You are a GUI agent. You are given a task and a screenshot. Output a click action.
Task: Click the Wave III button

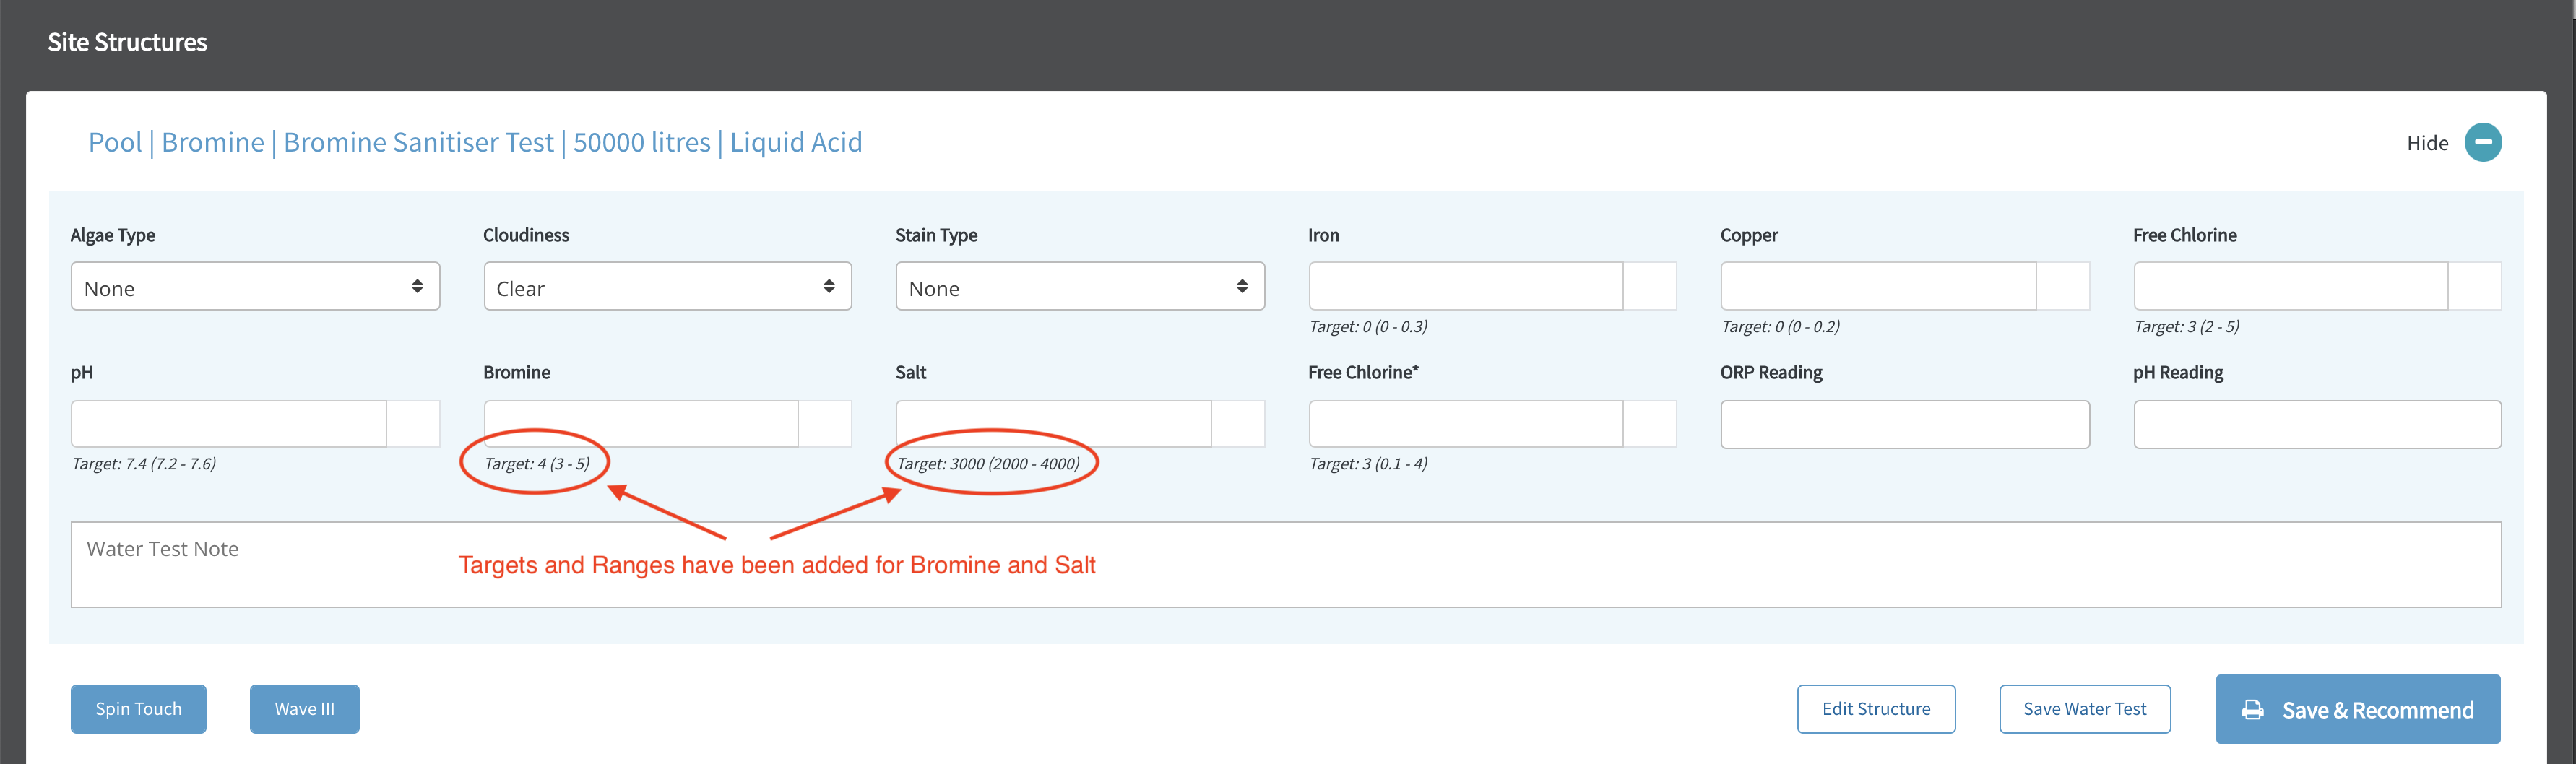(305, 709)
